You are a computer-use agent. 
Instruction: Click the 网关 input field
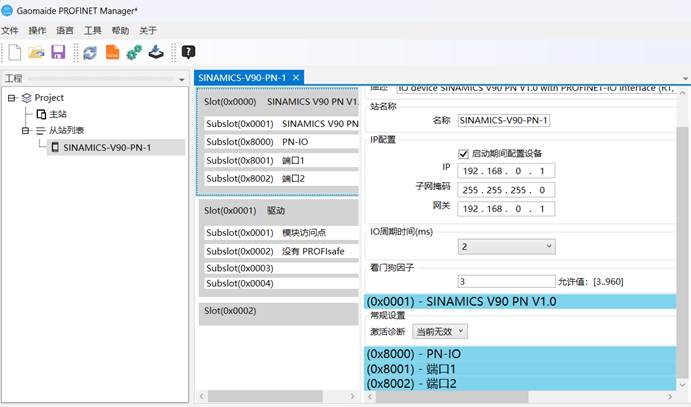pos(506,209)
